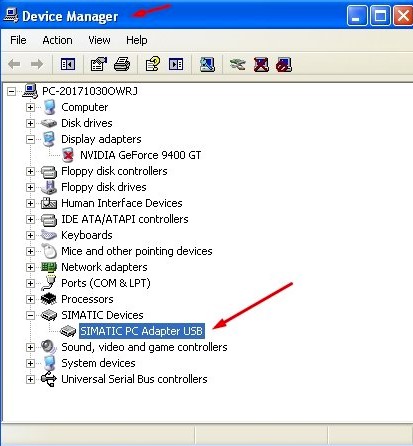Viewport: 413px width, 446px height.
Task: Select the Network adapters entry
Action: (x=104, y=267)
